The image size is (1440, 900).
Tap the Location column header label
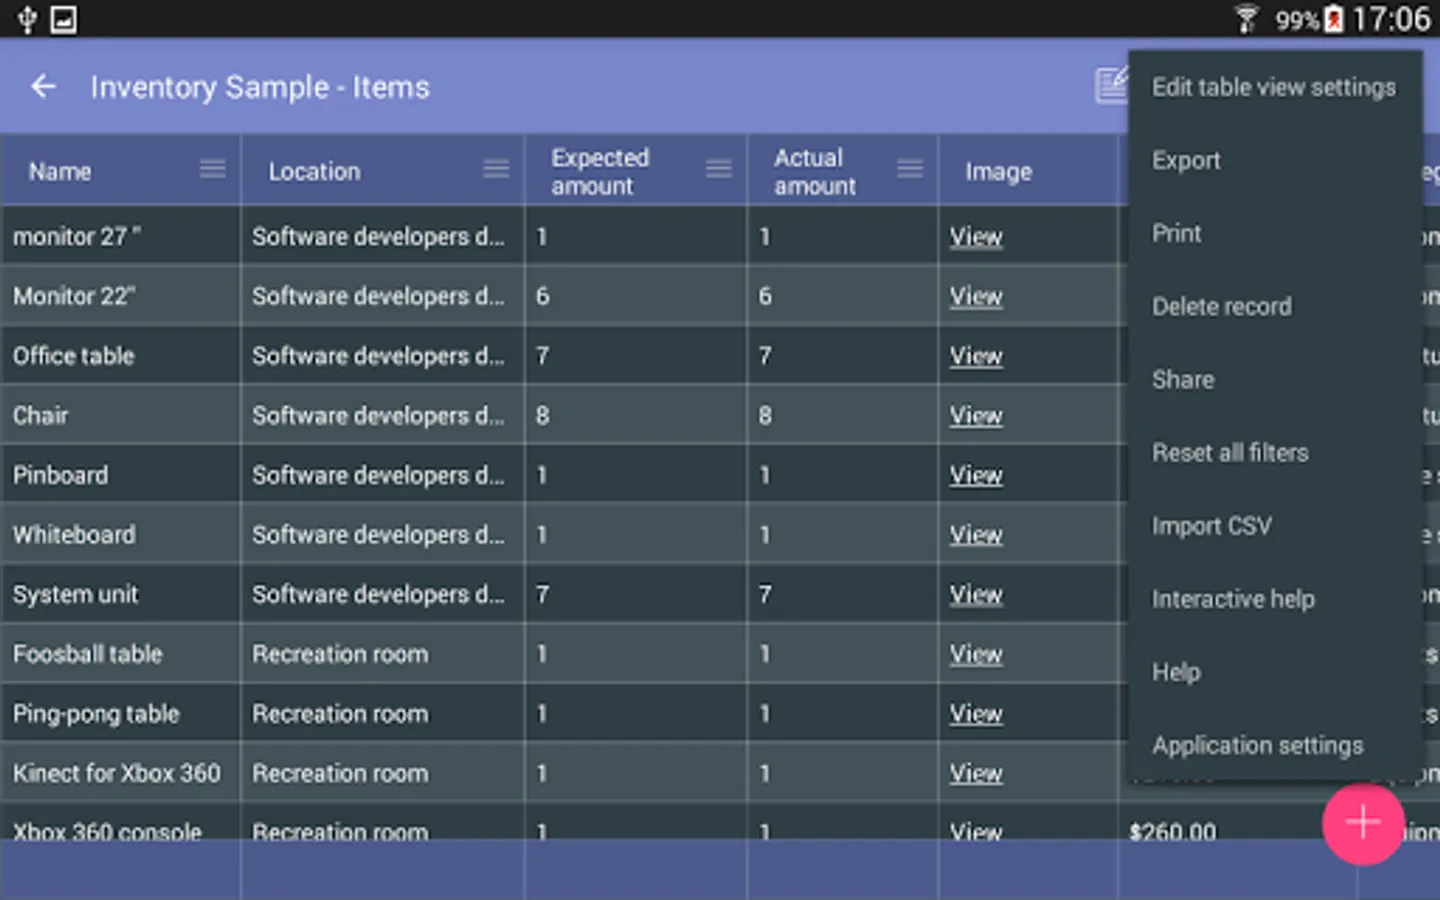314,171
